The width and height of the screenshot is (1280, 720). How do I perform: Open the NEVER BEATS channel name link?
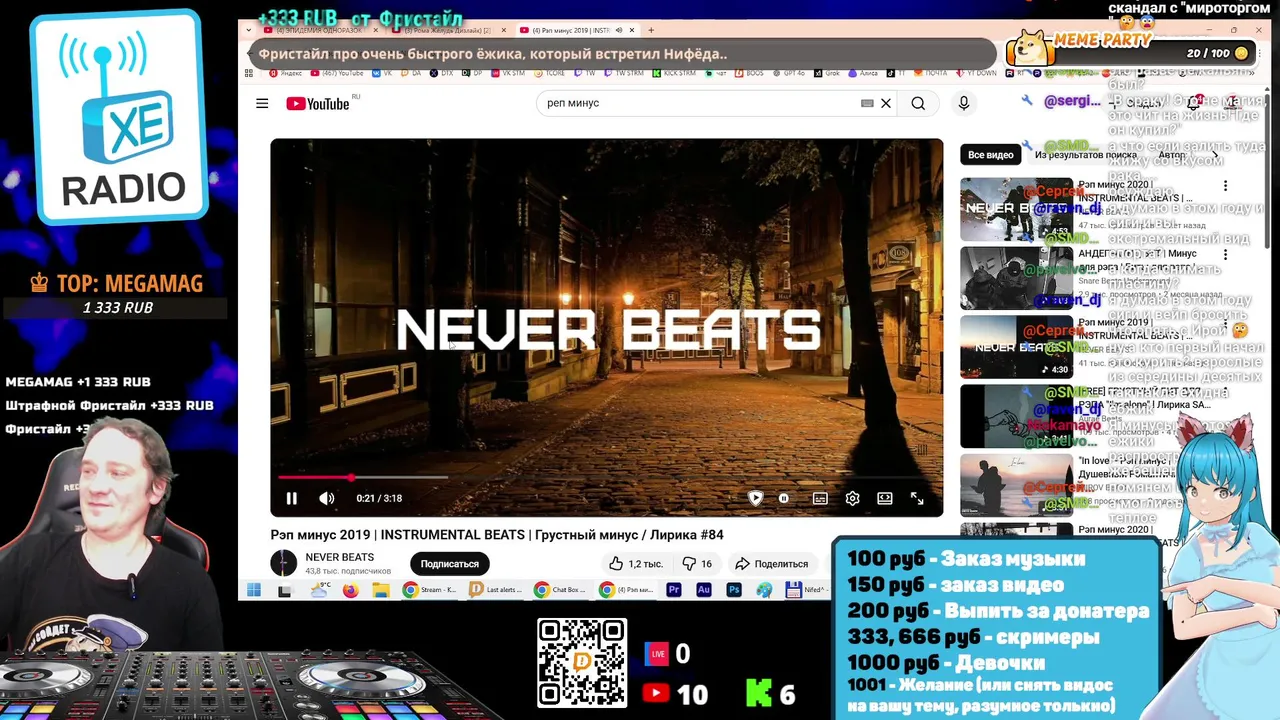coord(339,557)
